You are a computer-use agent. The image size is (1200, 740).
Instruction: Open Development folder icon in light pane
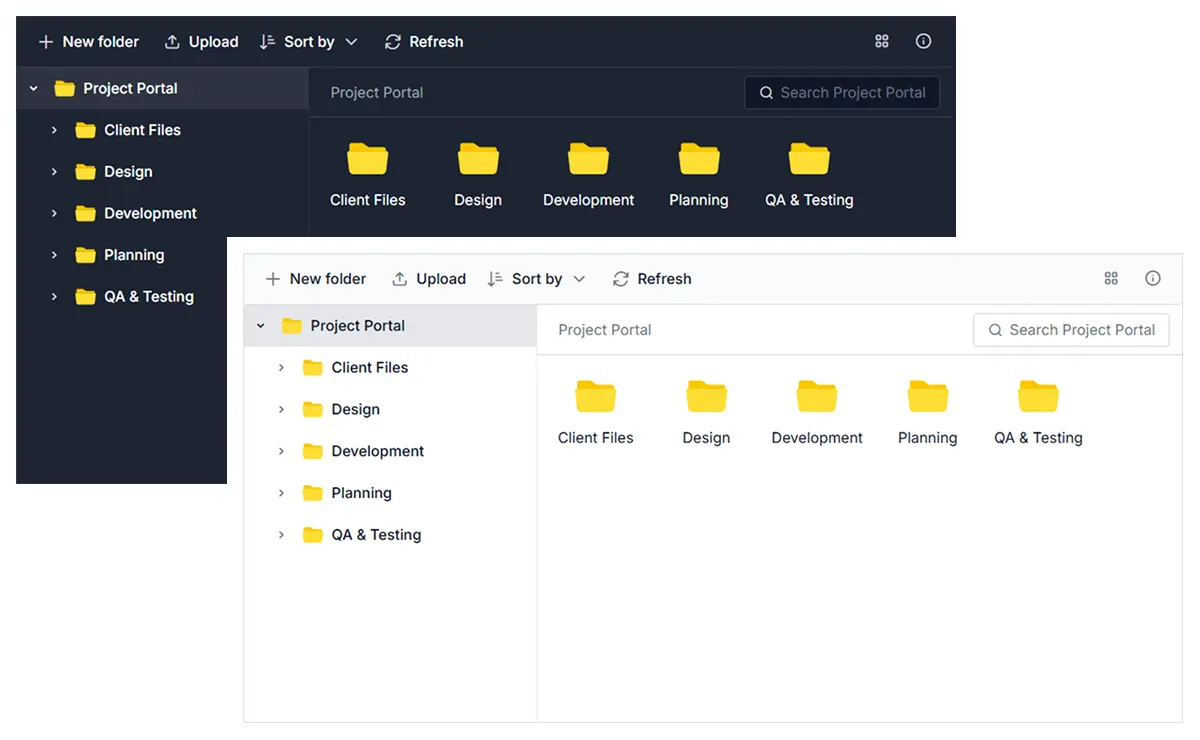(817, 397)
